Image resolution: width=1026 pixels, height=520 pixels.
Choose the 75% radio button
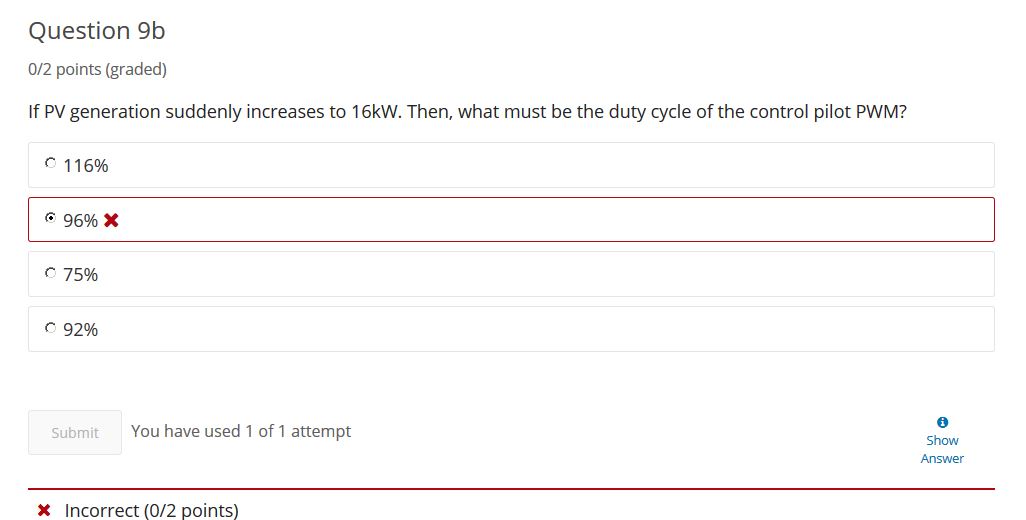click(x=50, y=272)
